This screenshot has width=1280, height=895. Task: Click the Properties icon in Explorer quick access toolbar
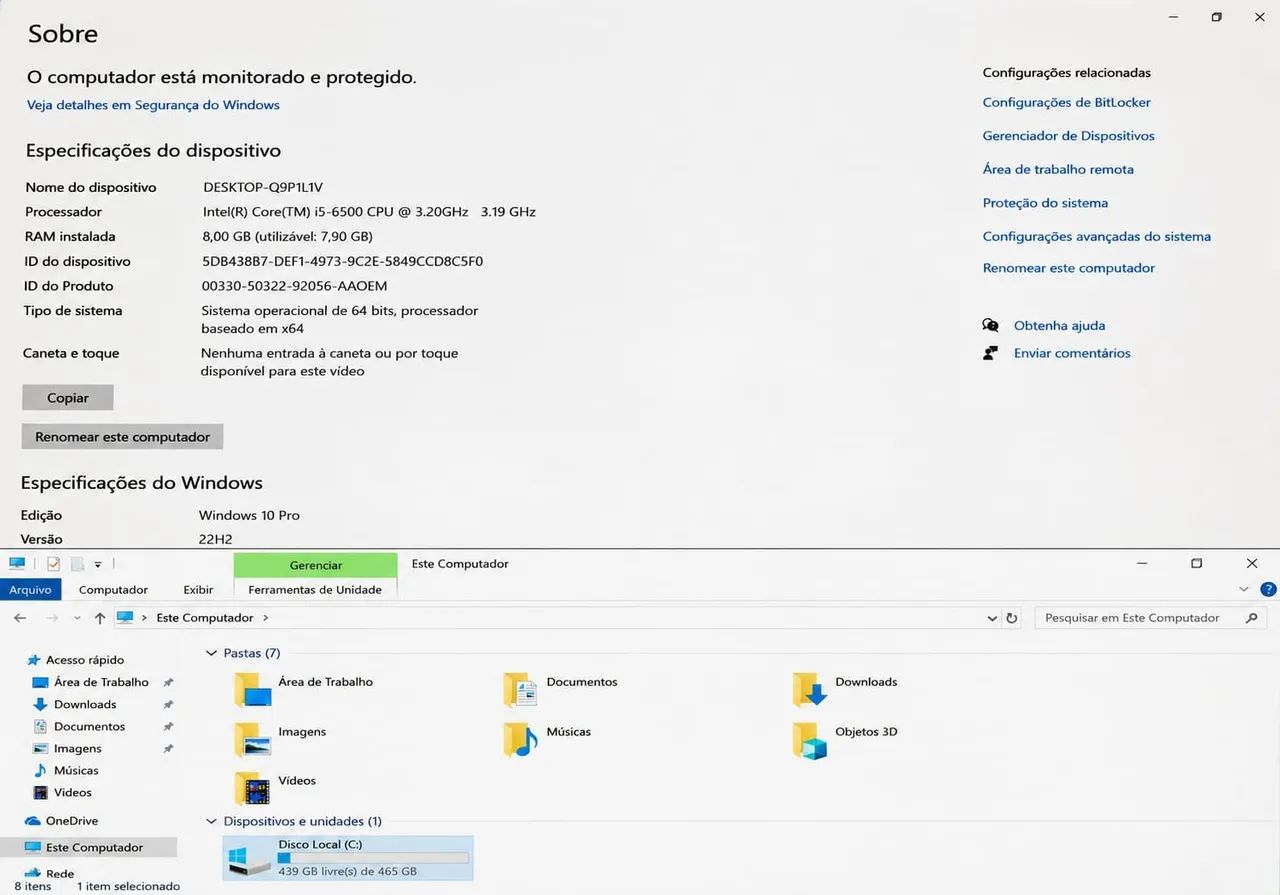coord(53,564)
